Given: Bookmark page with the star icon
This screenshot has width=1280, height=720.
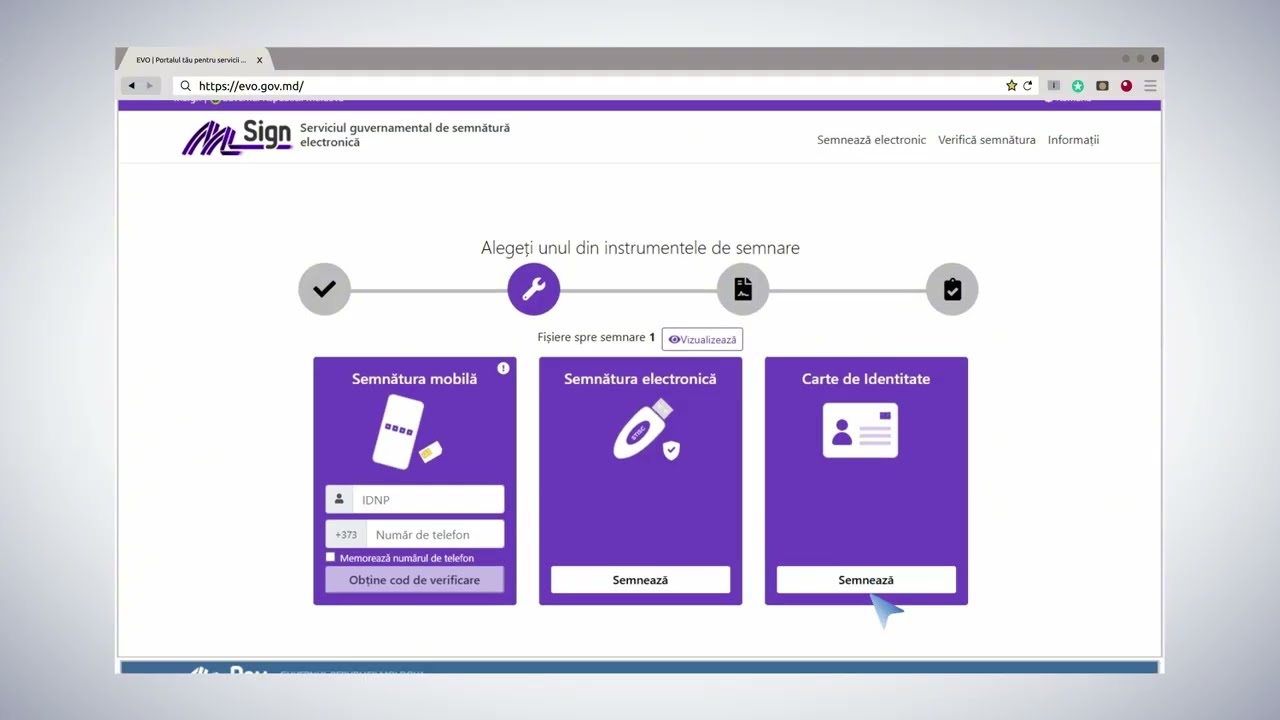Looking at the screenshot, I should (x=1011, y=86).
